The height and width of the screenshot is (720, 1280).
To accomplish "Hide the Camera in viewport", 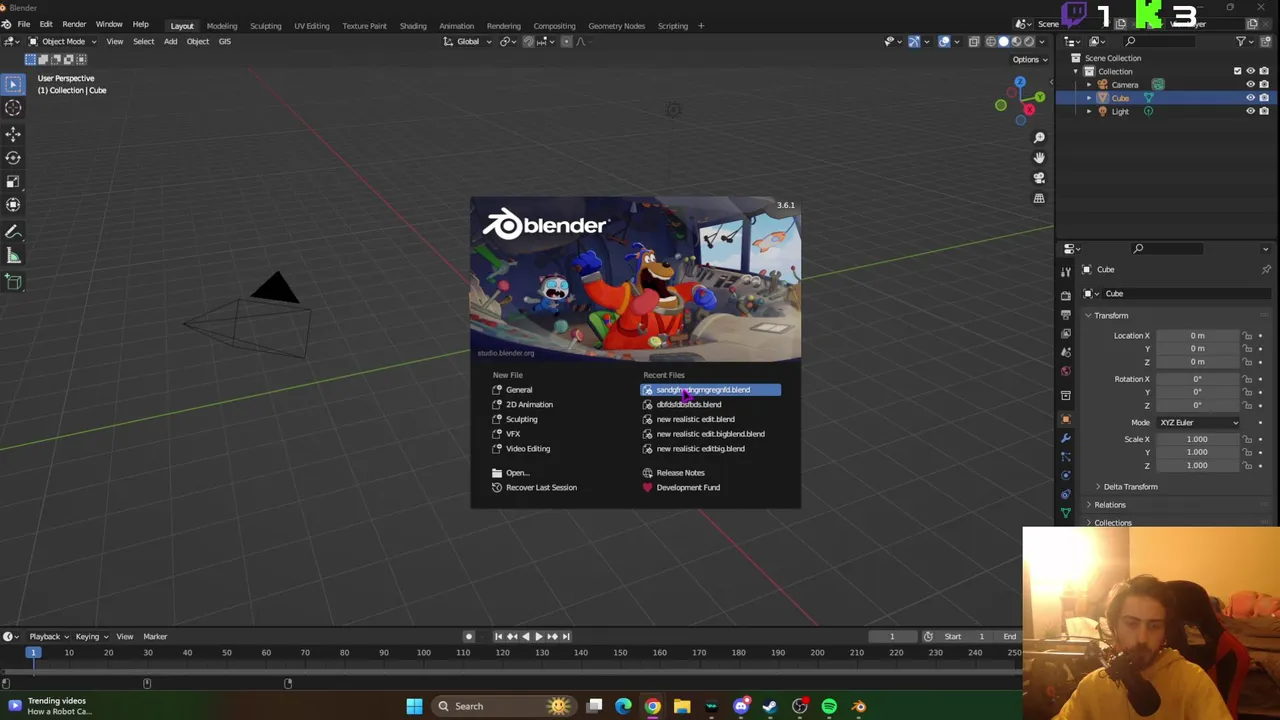I will coord(1250,85).
